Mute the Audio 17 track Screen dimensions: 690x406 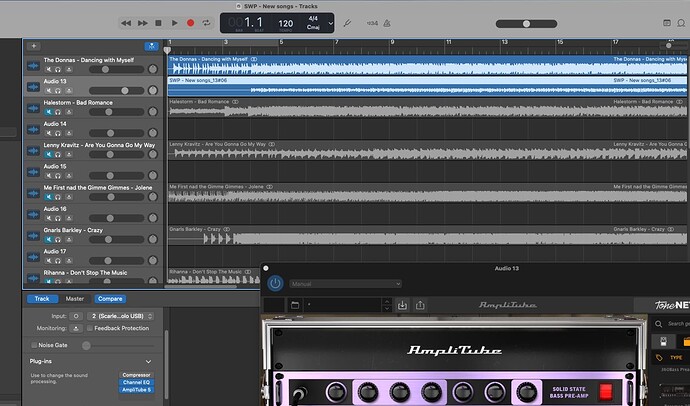pos(48,261)
